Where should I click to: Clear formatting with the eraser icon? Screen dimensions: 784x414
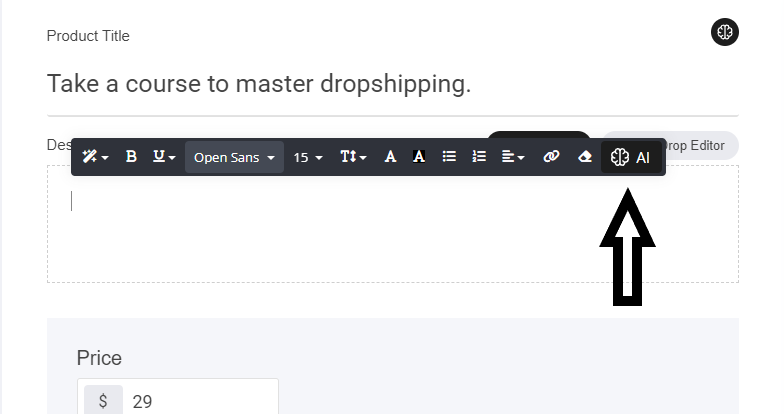[585, 157]
